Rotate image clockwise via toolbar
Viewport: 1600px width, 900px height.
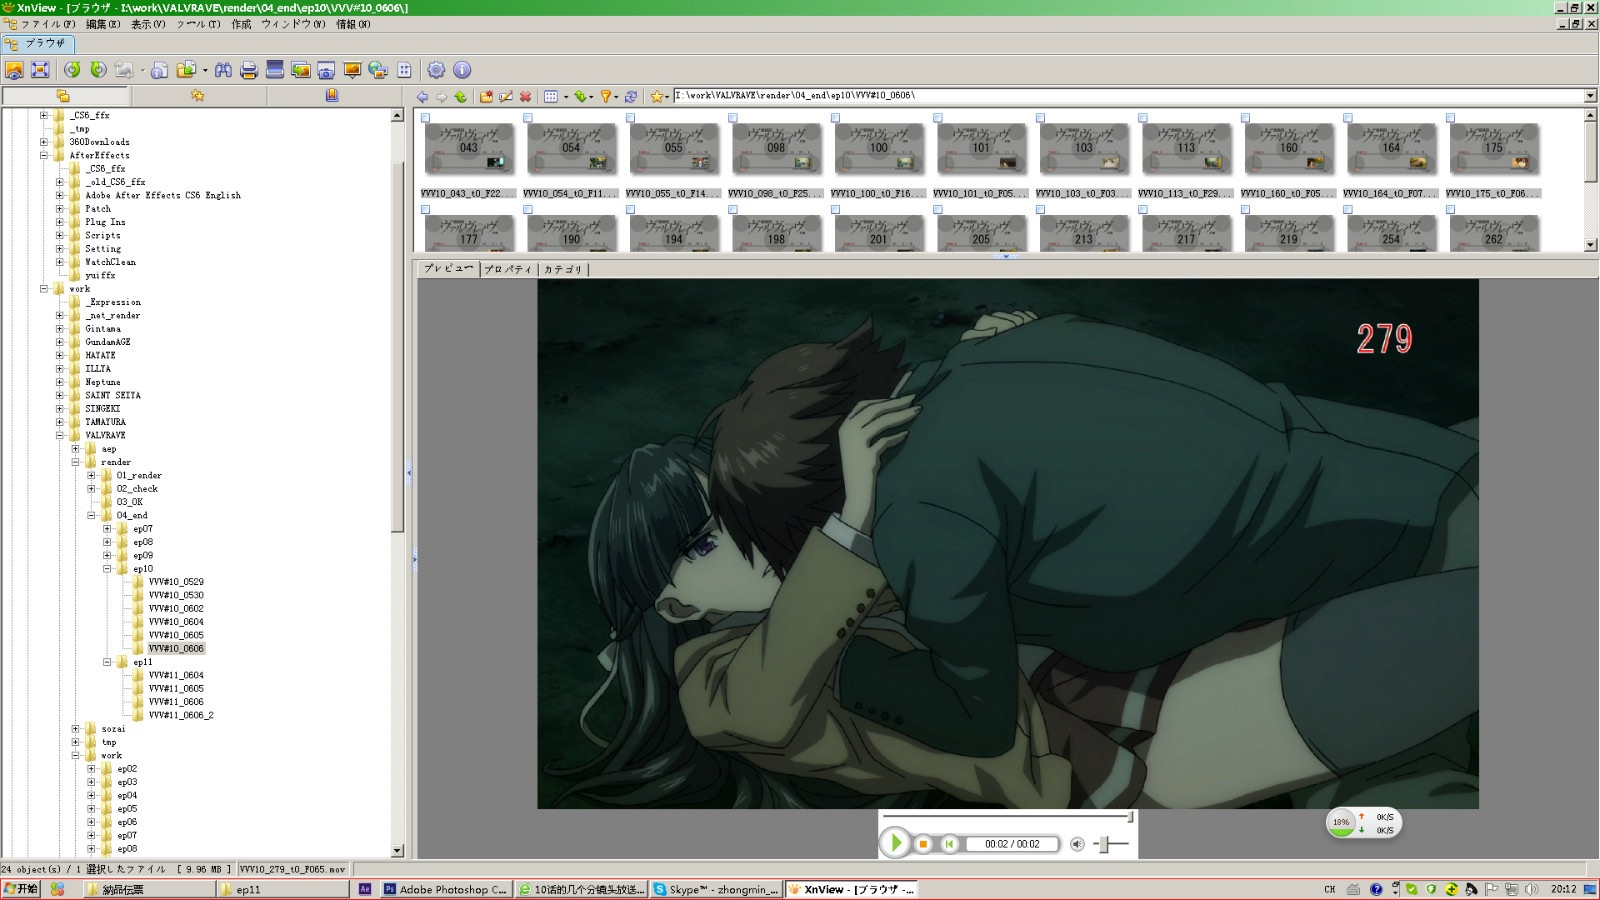pyautogui.click(x=98, y=70)
